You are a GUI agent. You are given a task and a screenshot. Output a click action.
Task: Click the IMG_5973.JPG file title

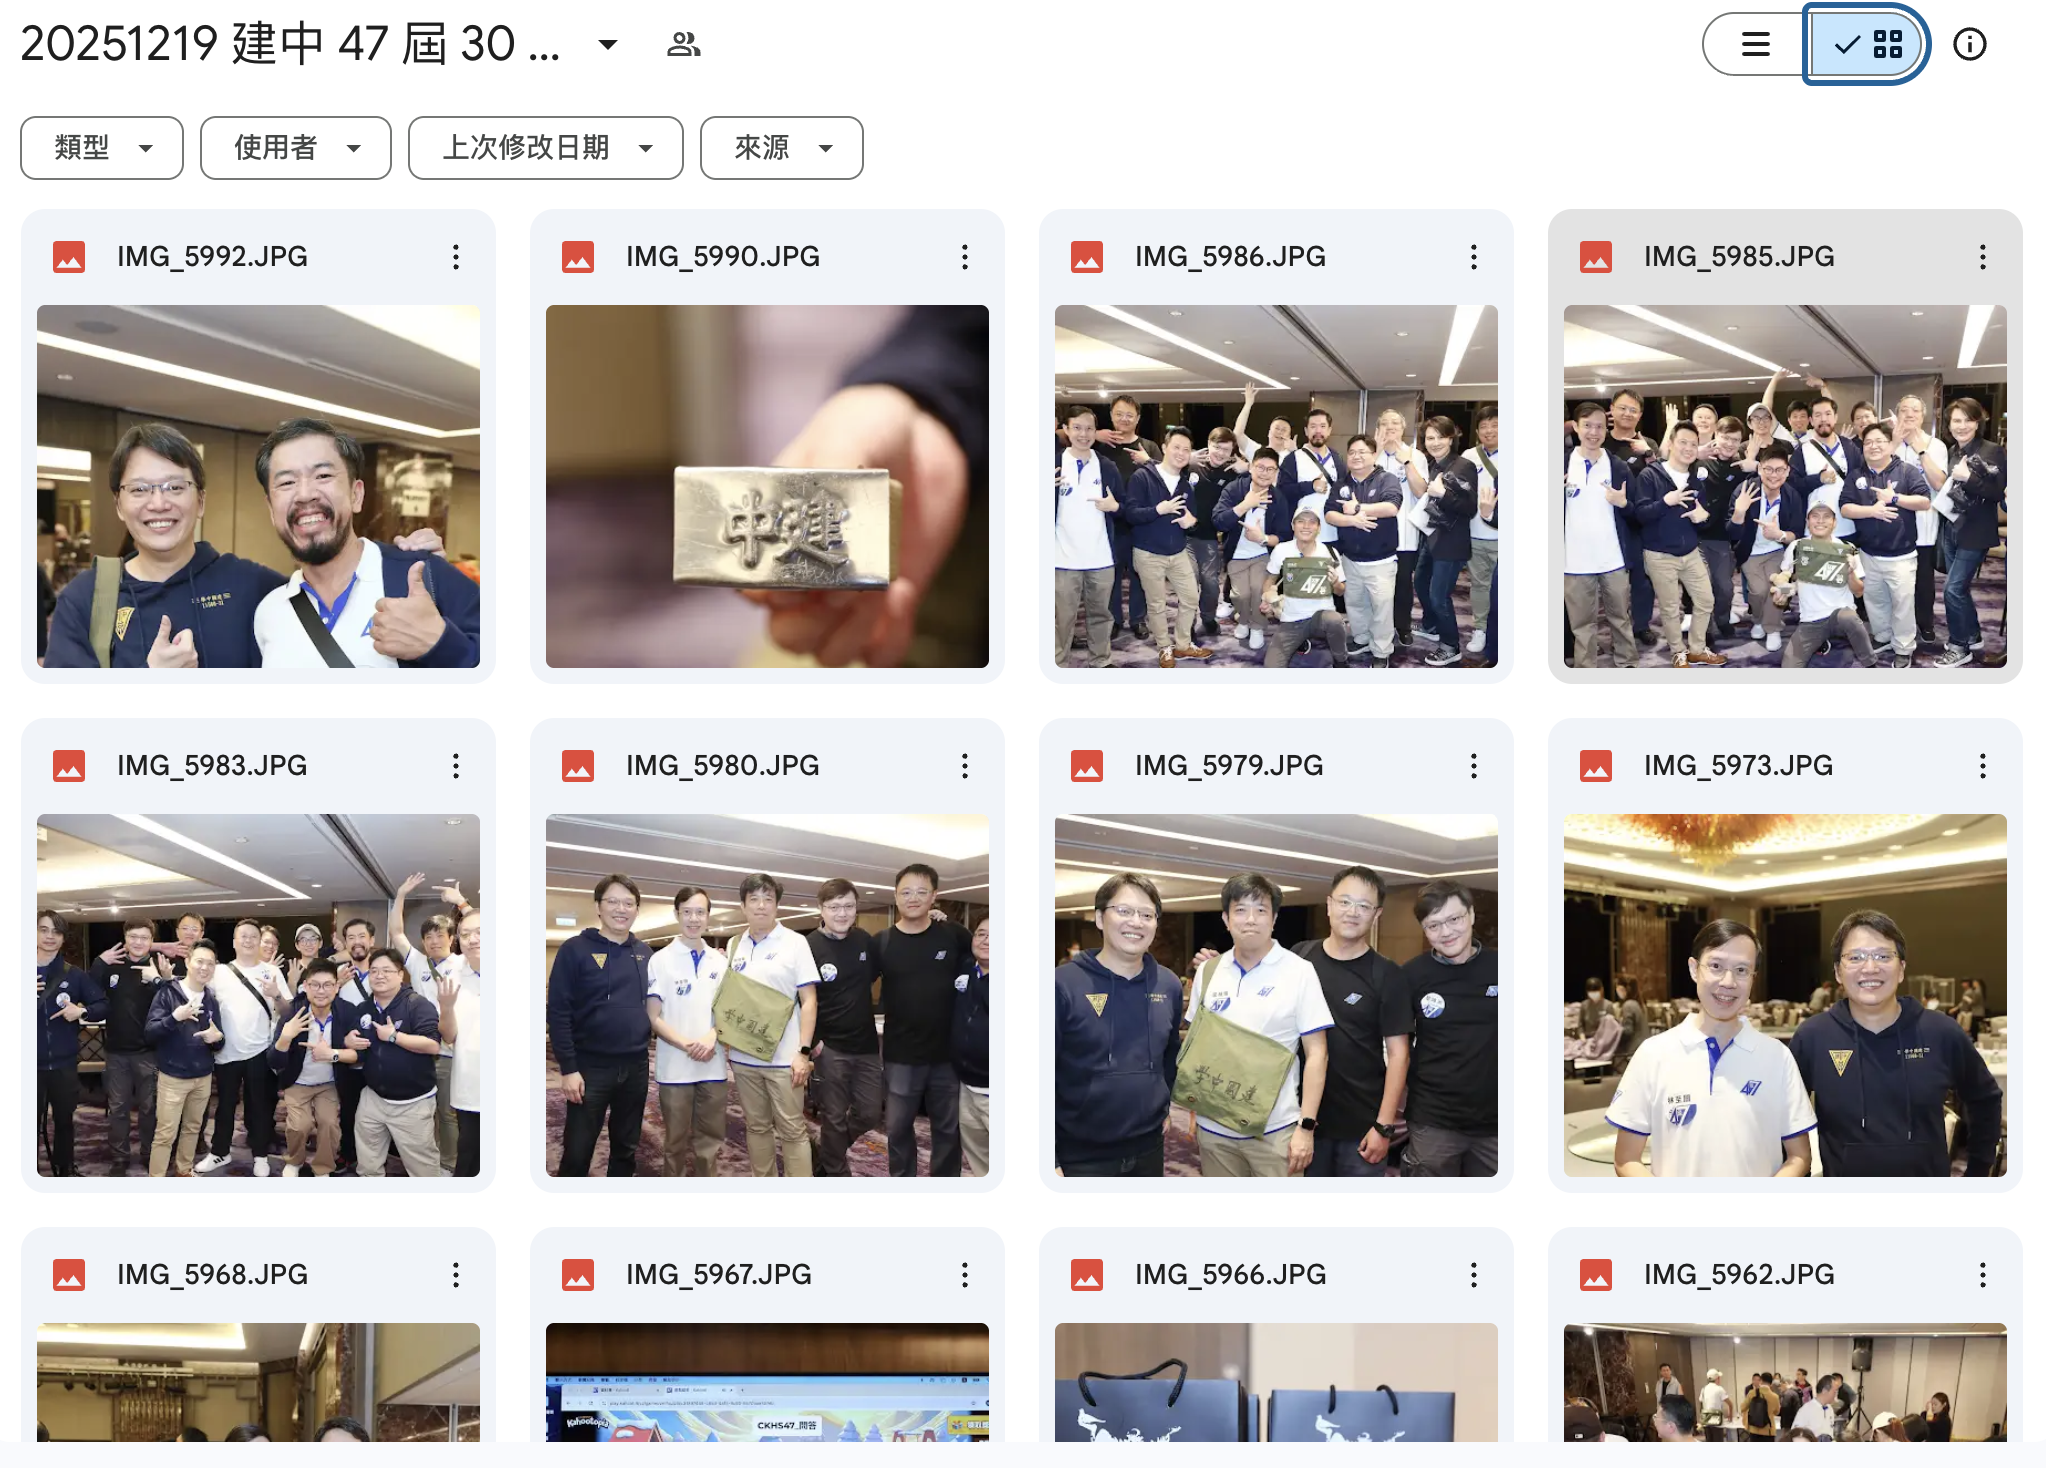(x=1738, y=766)
